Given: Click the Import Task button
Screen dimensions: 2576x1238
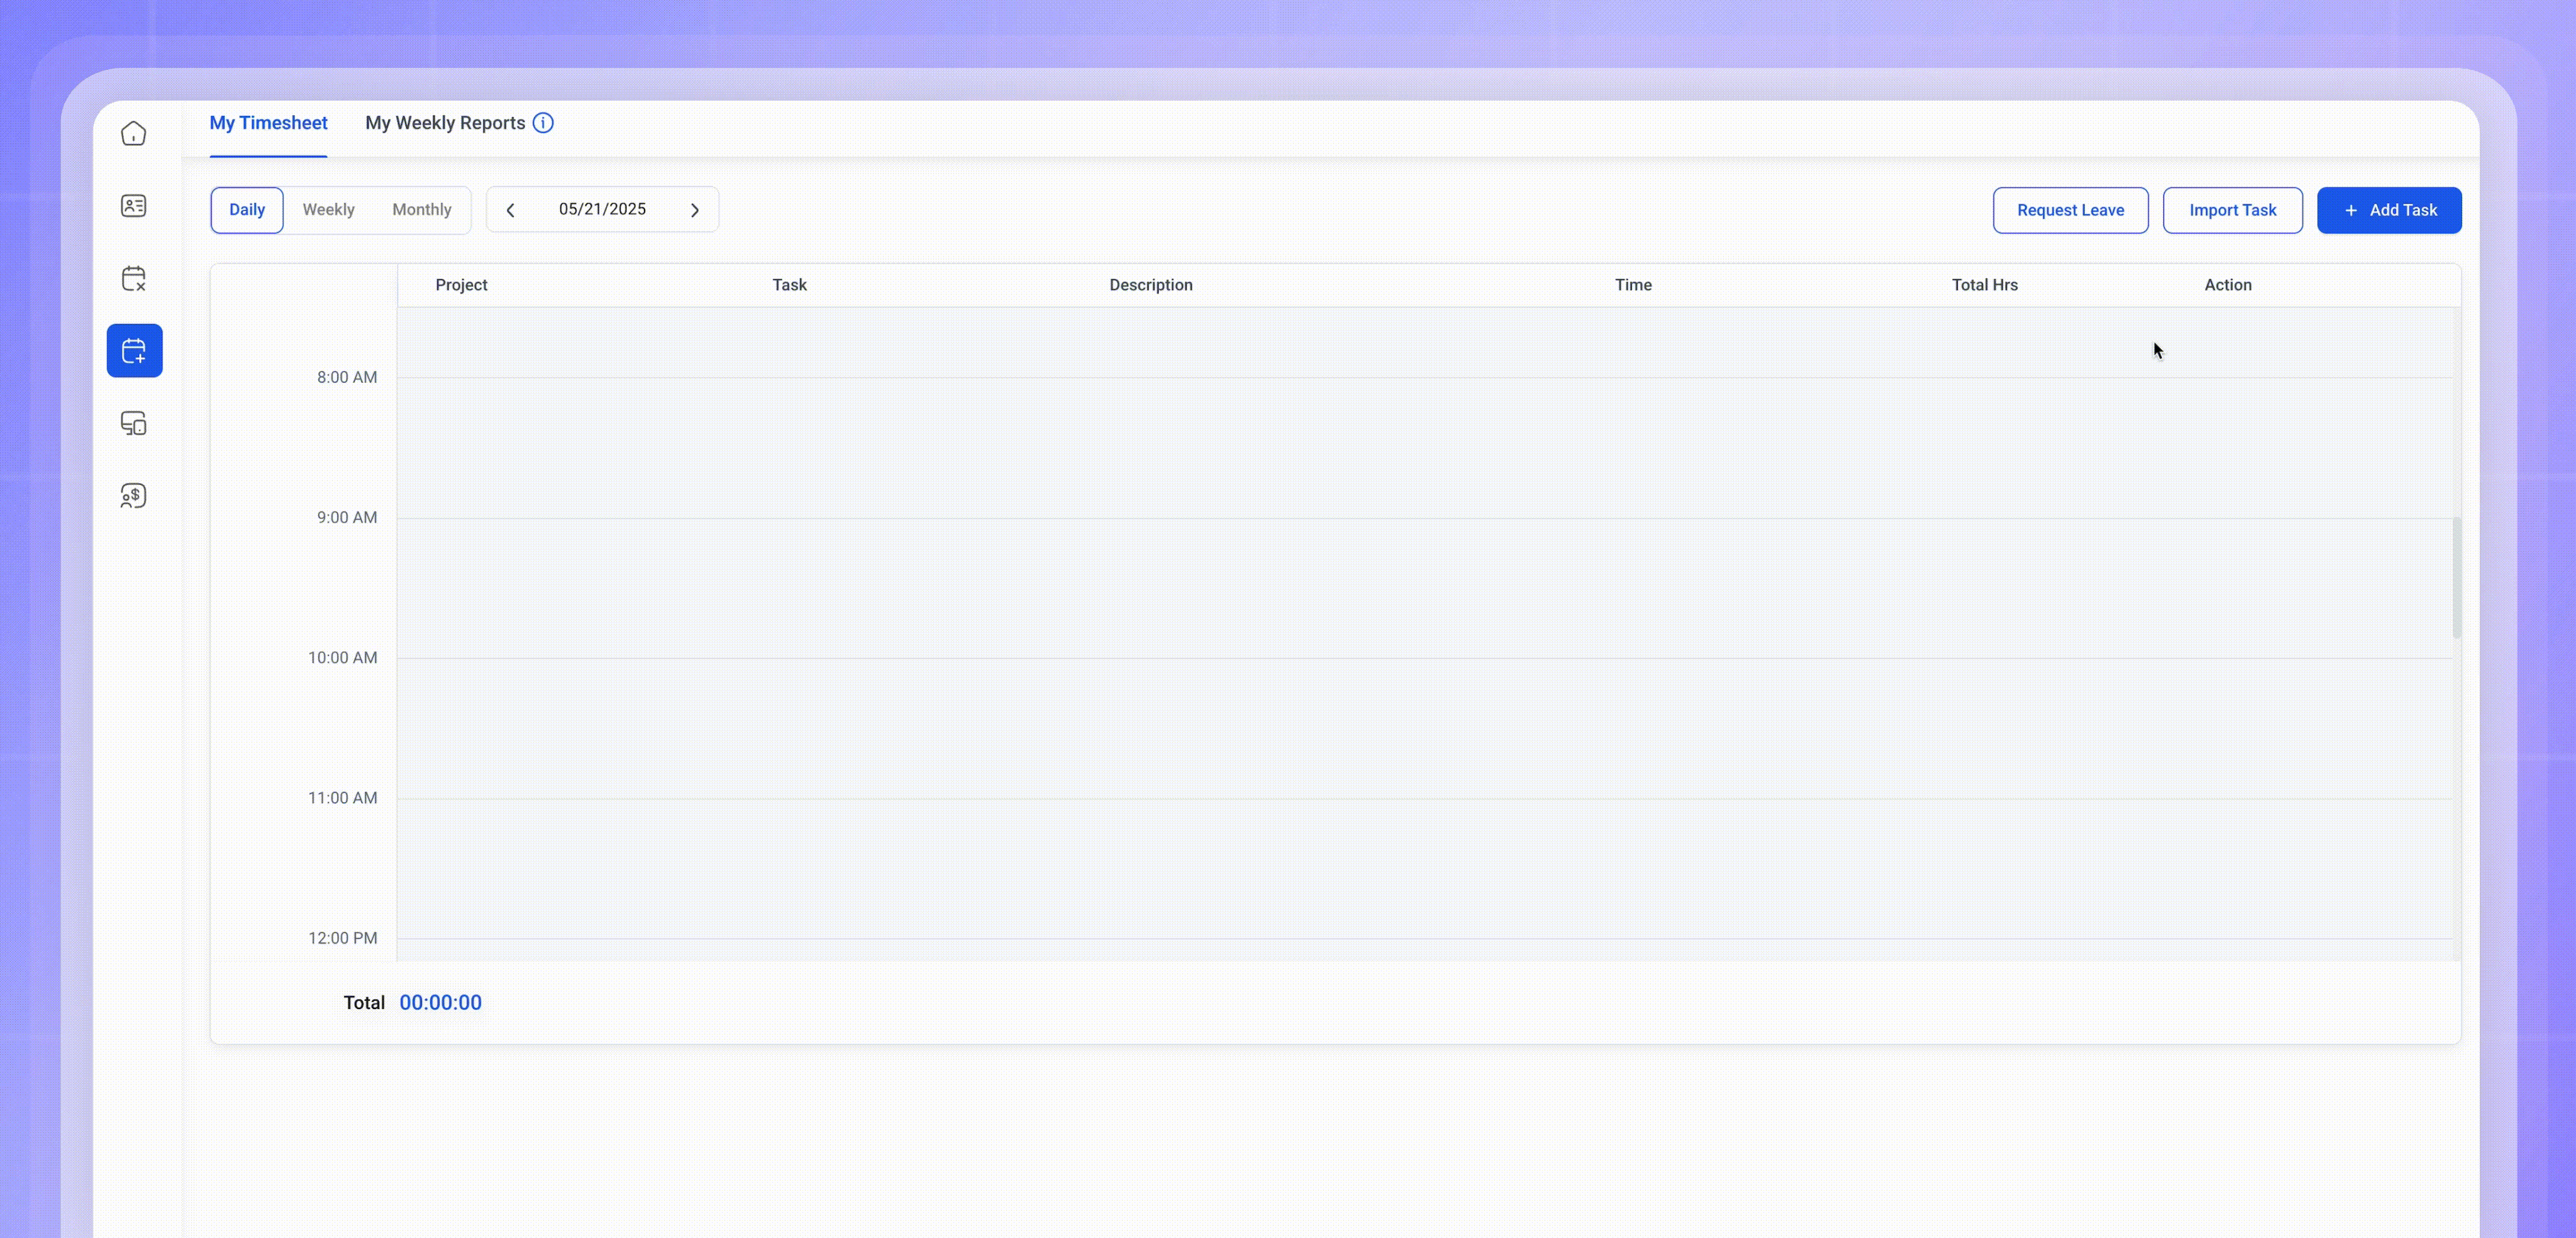Looking at the screenshot, I should (2232, 211).
